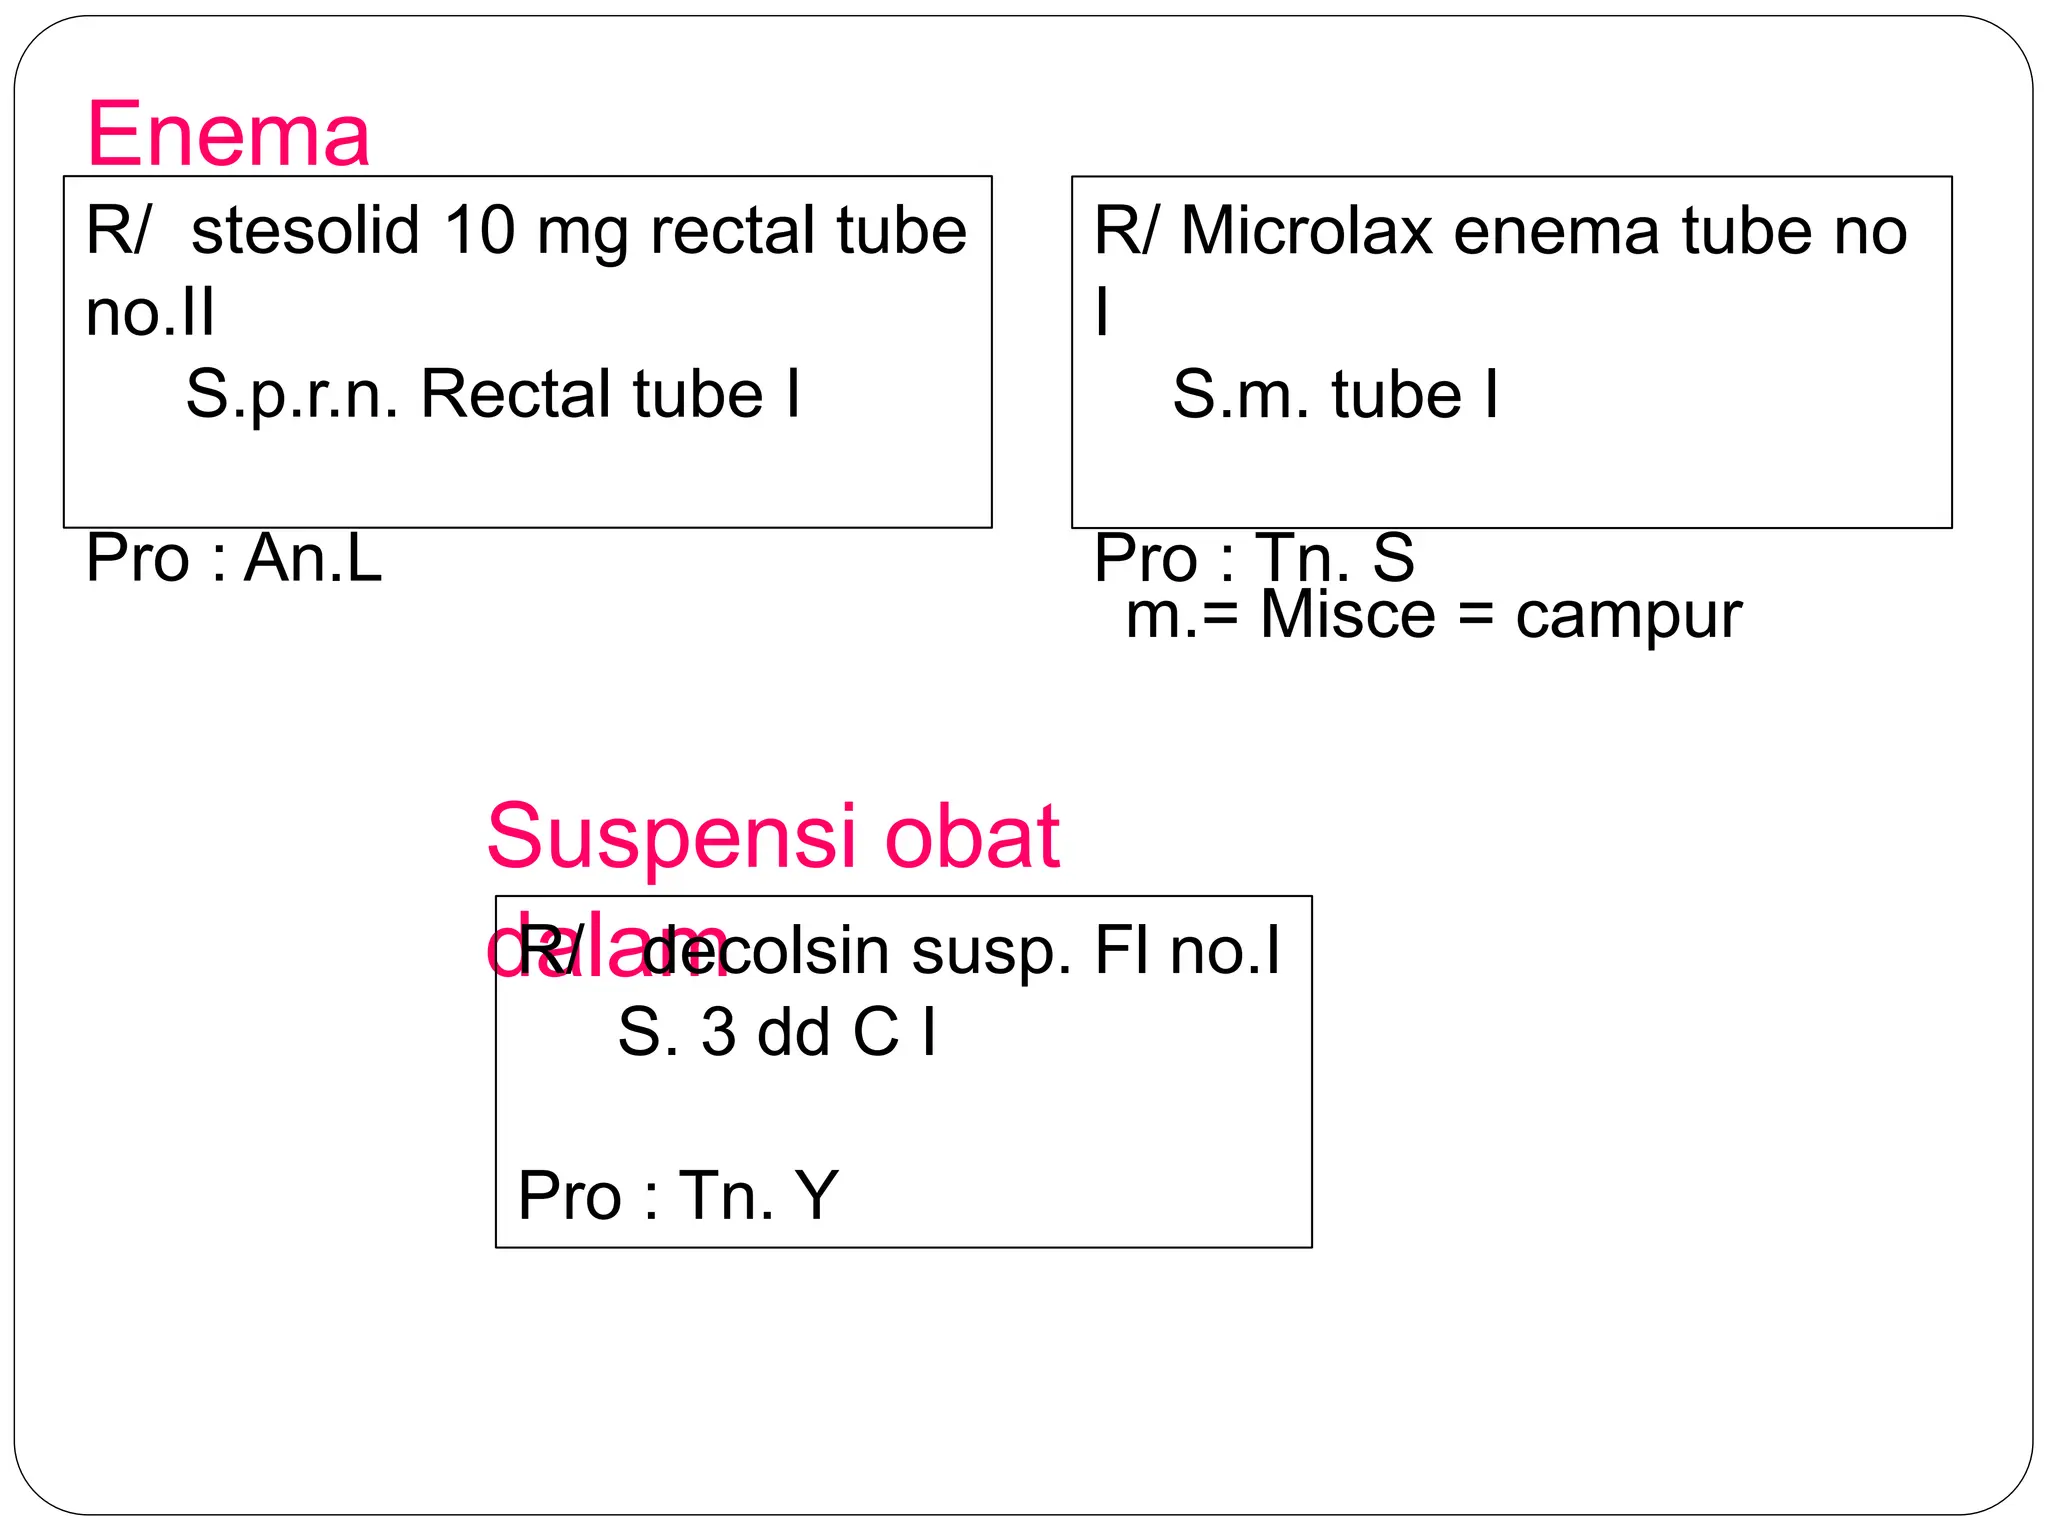
Task: Select the Microlax enema tube no line
Action: click(1501, 230)
